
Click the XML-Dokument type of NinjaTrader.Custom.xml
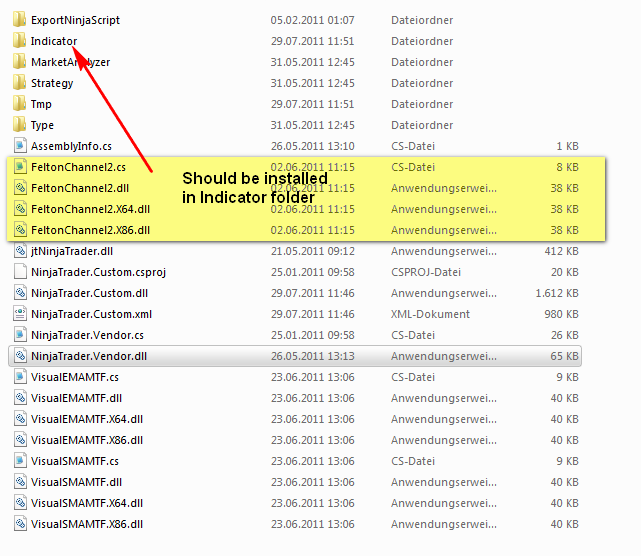(430, 314)
